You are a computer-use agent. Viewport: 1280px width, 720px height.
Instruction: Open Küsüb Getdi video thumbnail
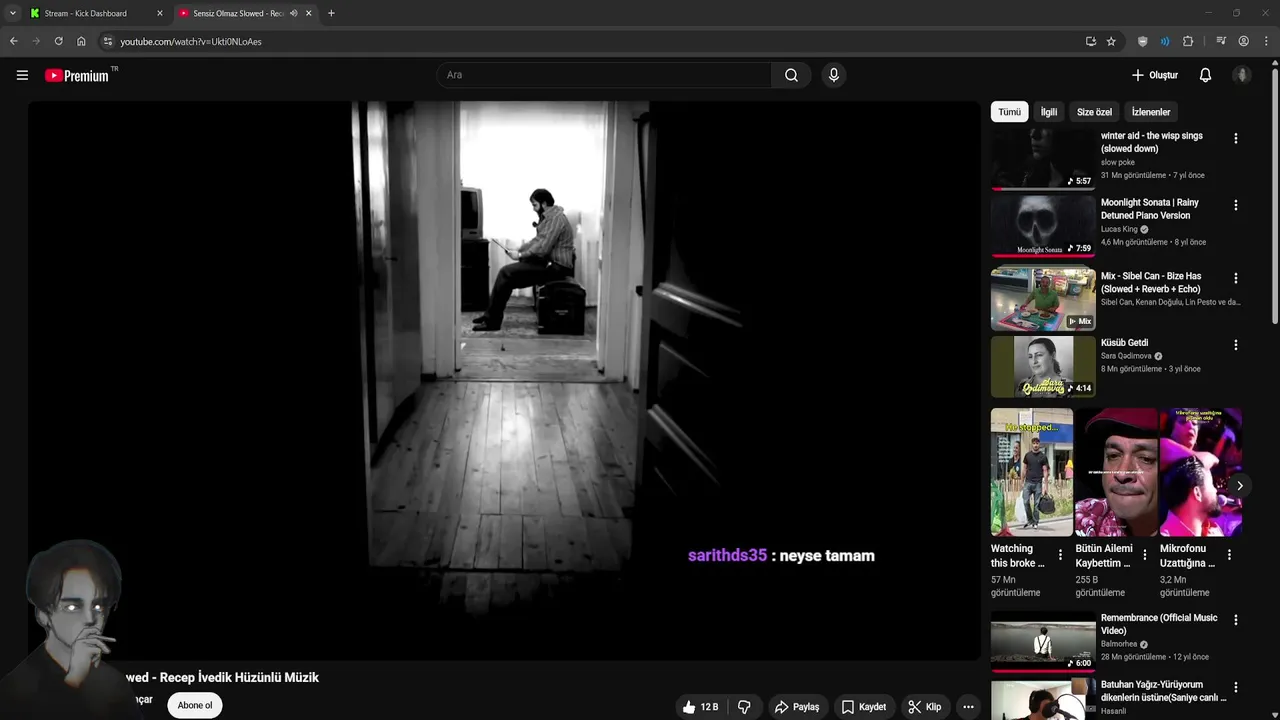pos(1043,366)
